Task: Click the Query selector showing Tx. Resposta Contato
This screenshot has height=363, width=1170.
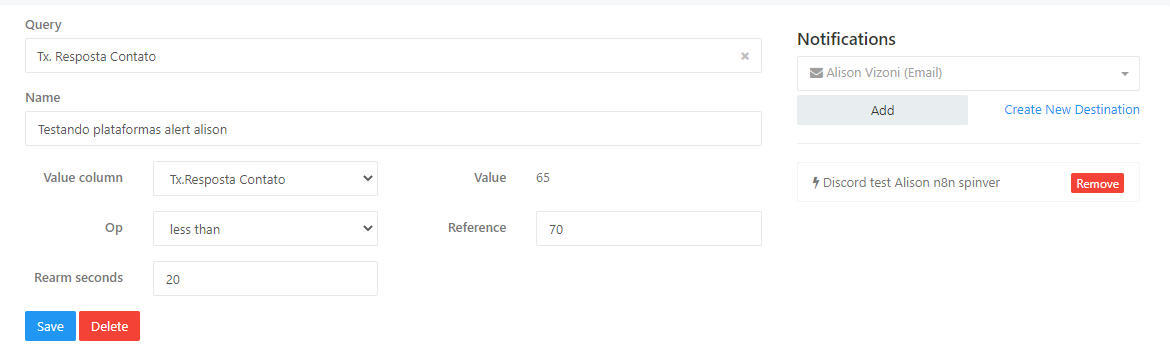Action: 393,56
